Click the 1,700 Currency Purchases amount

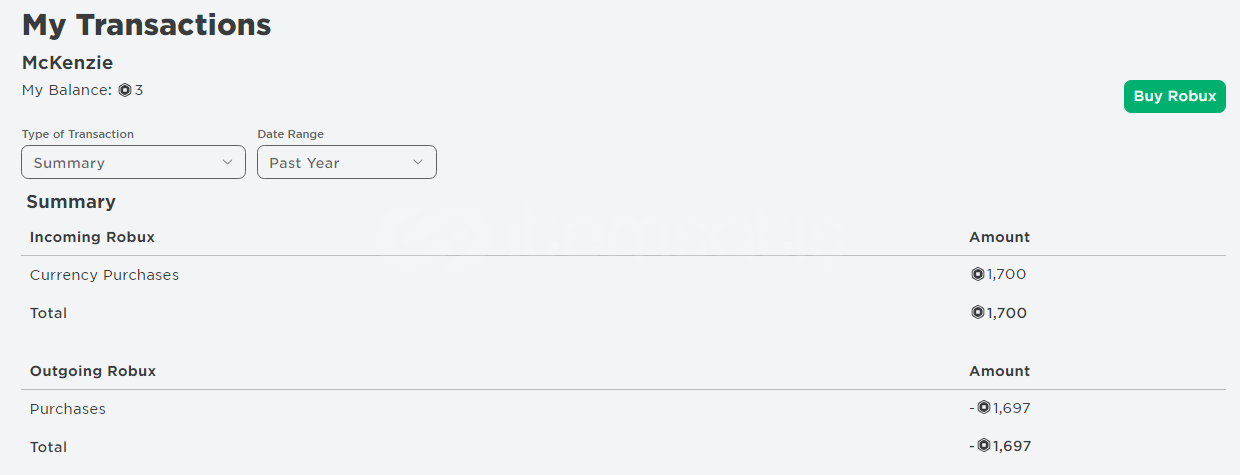tap(1006, 275)
